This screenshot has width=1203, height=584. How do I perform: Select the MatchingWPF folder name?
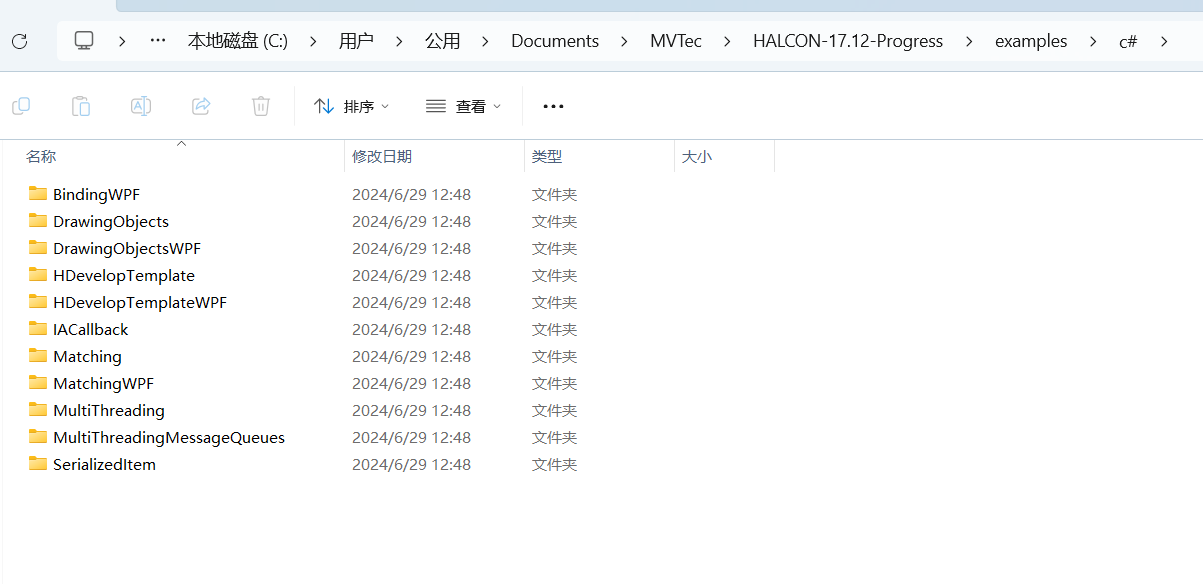(x=103, y=383)
